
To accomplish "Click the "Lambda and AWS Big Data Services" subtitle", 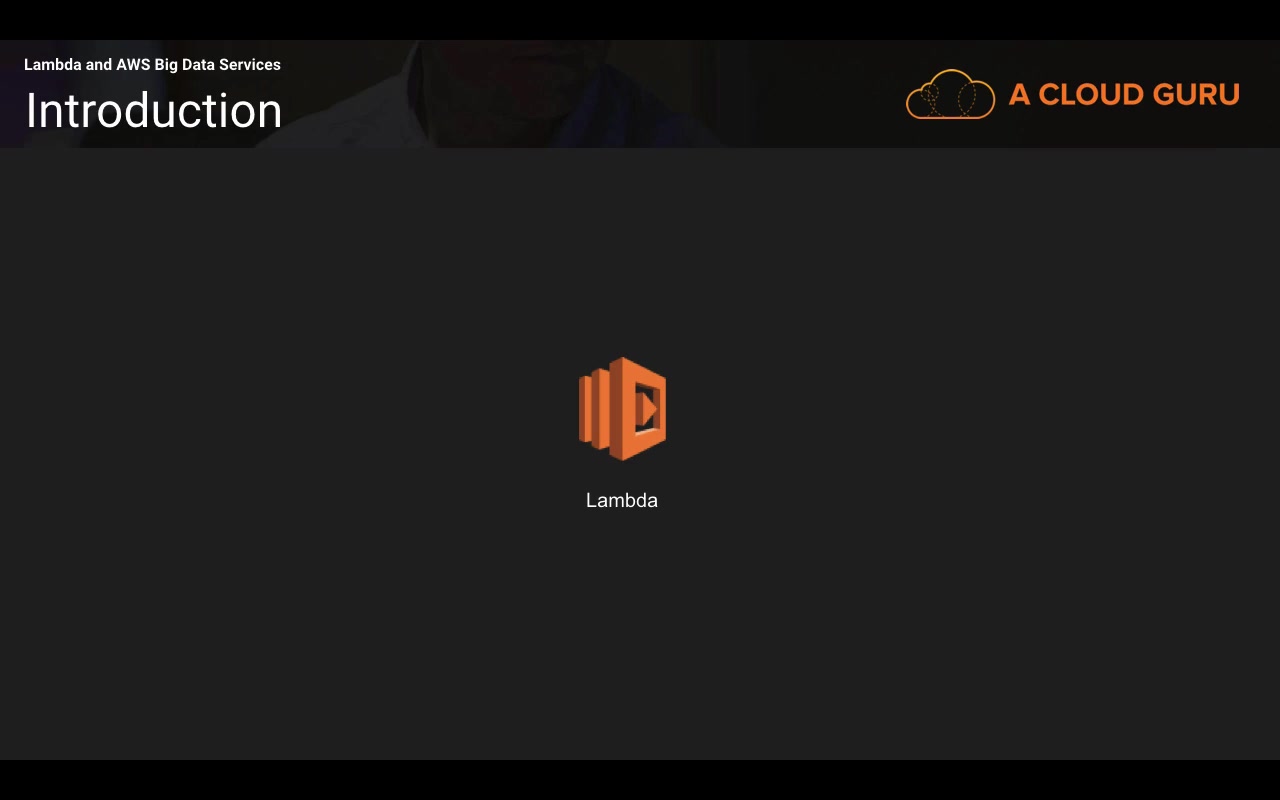I will click(x=152, y=65).
